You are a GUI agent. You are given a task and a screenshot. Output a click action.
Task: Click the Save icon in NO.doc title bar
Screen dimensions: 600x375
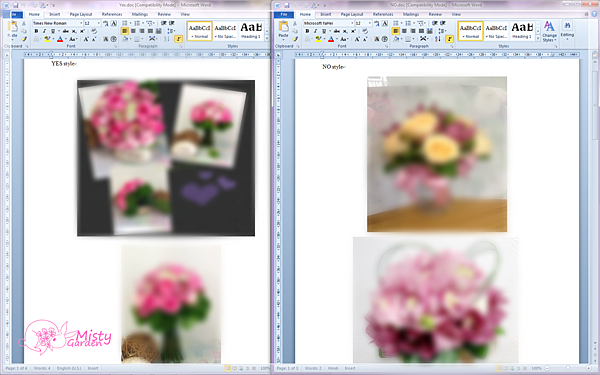(x=287, y=5)
